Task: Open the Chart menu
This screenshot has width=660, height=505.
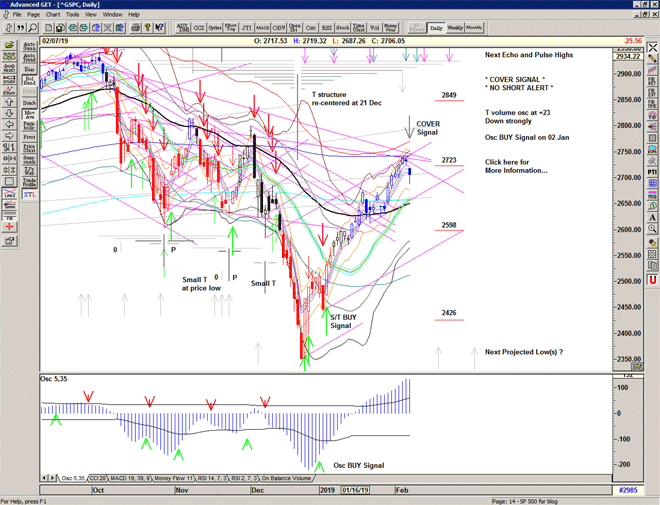Action: (52, 15)
